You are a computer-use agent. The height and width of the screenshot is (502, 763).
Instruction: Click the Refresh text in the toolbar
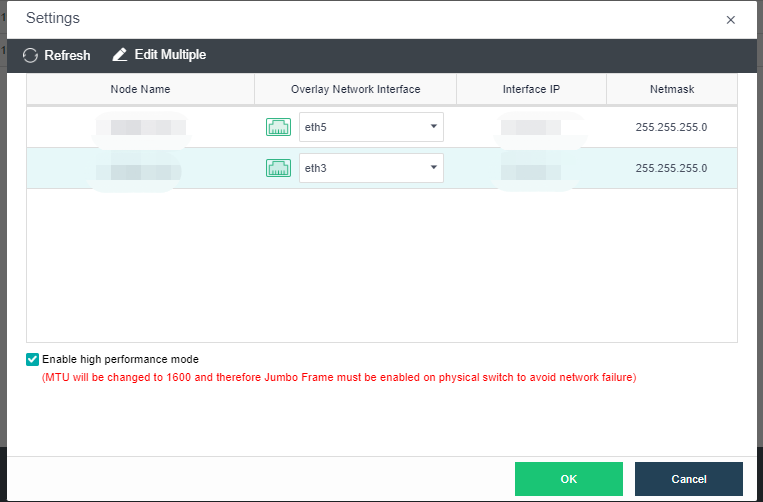67,55
